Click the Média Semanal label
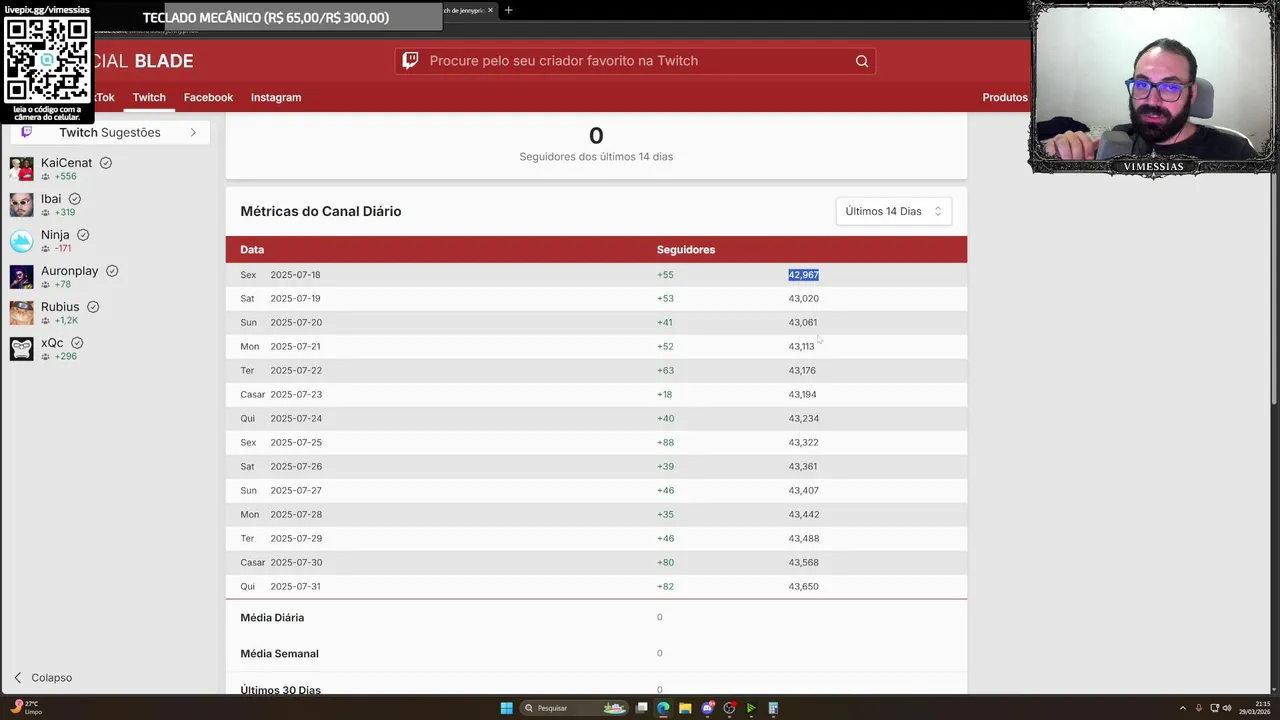Image resolution: width=1280 pixels, height=720 pixels. (279, 654)
